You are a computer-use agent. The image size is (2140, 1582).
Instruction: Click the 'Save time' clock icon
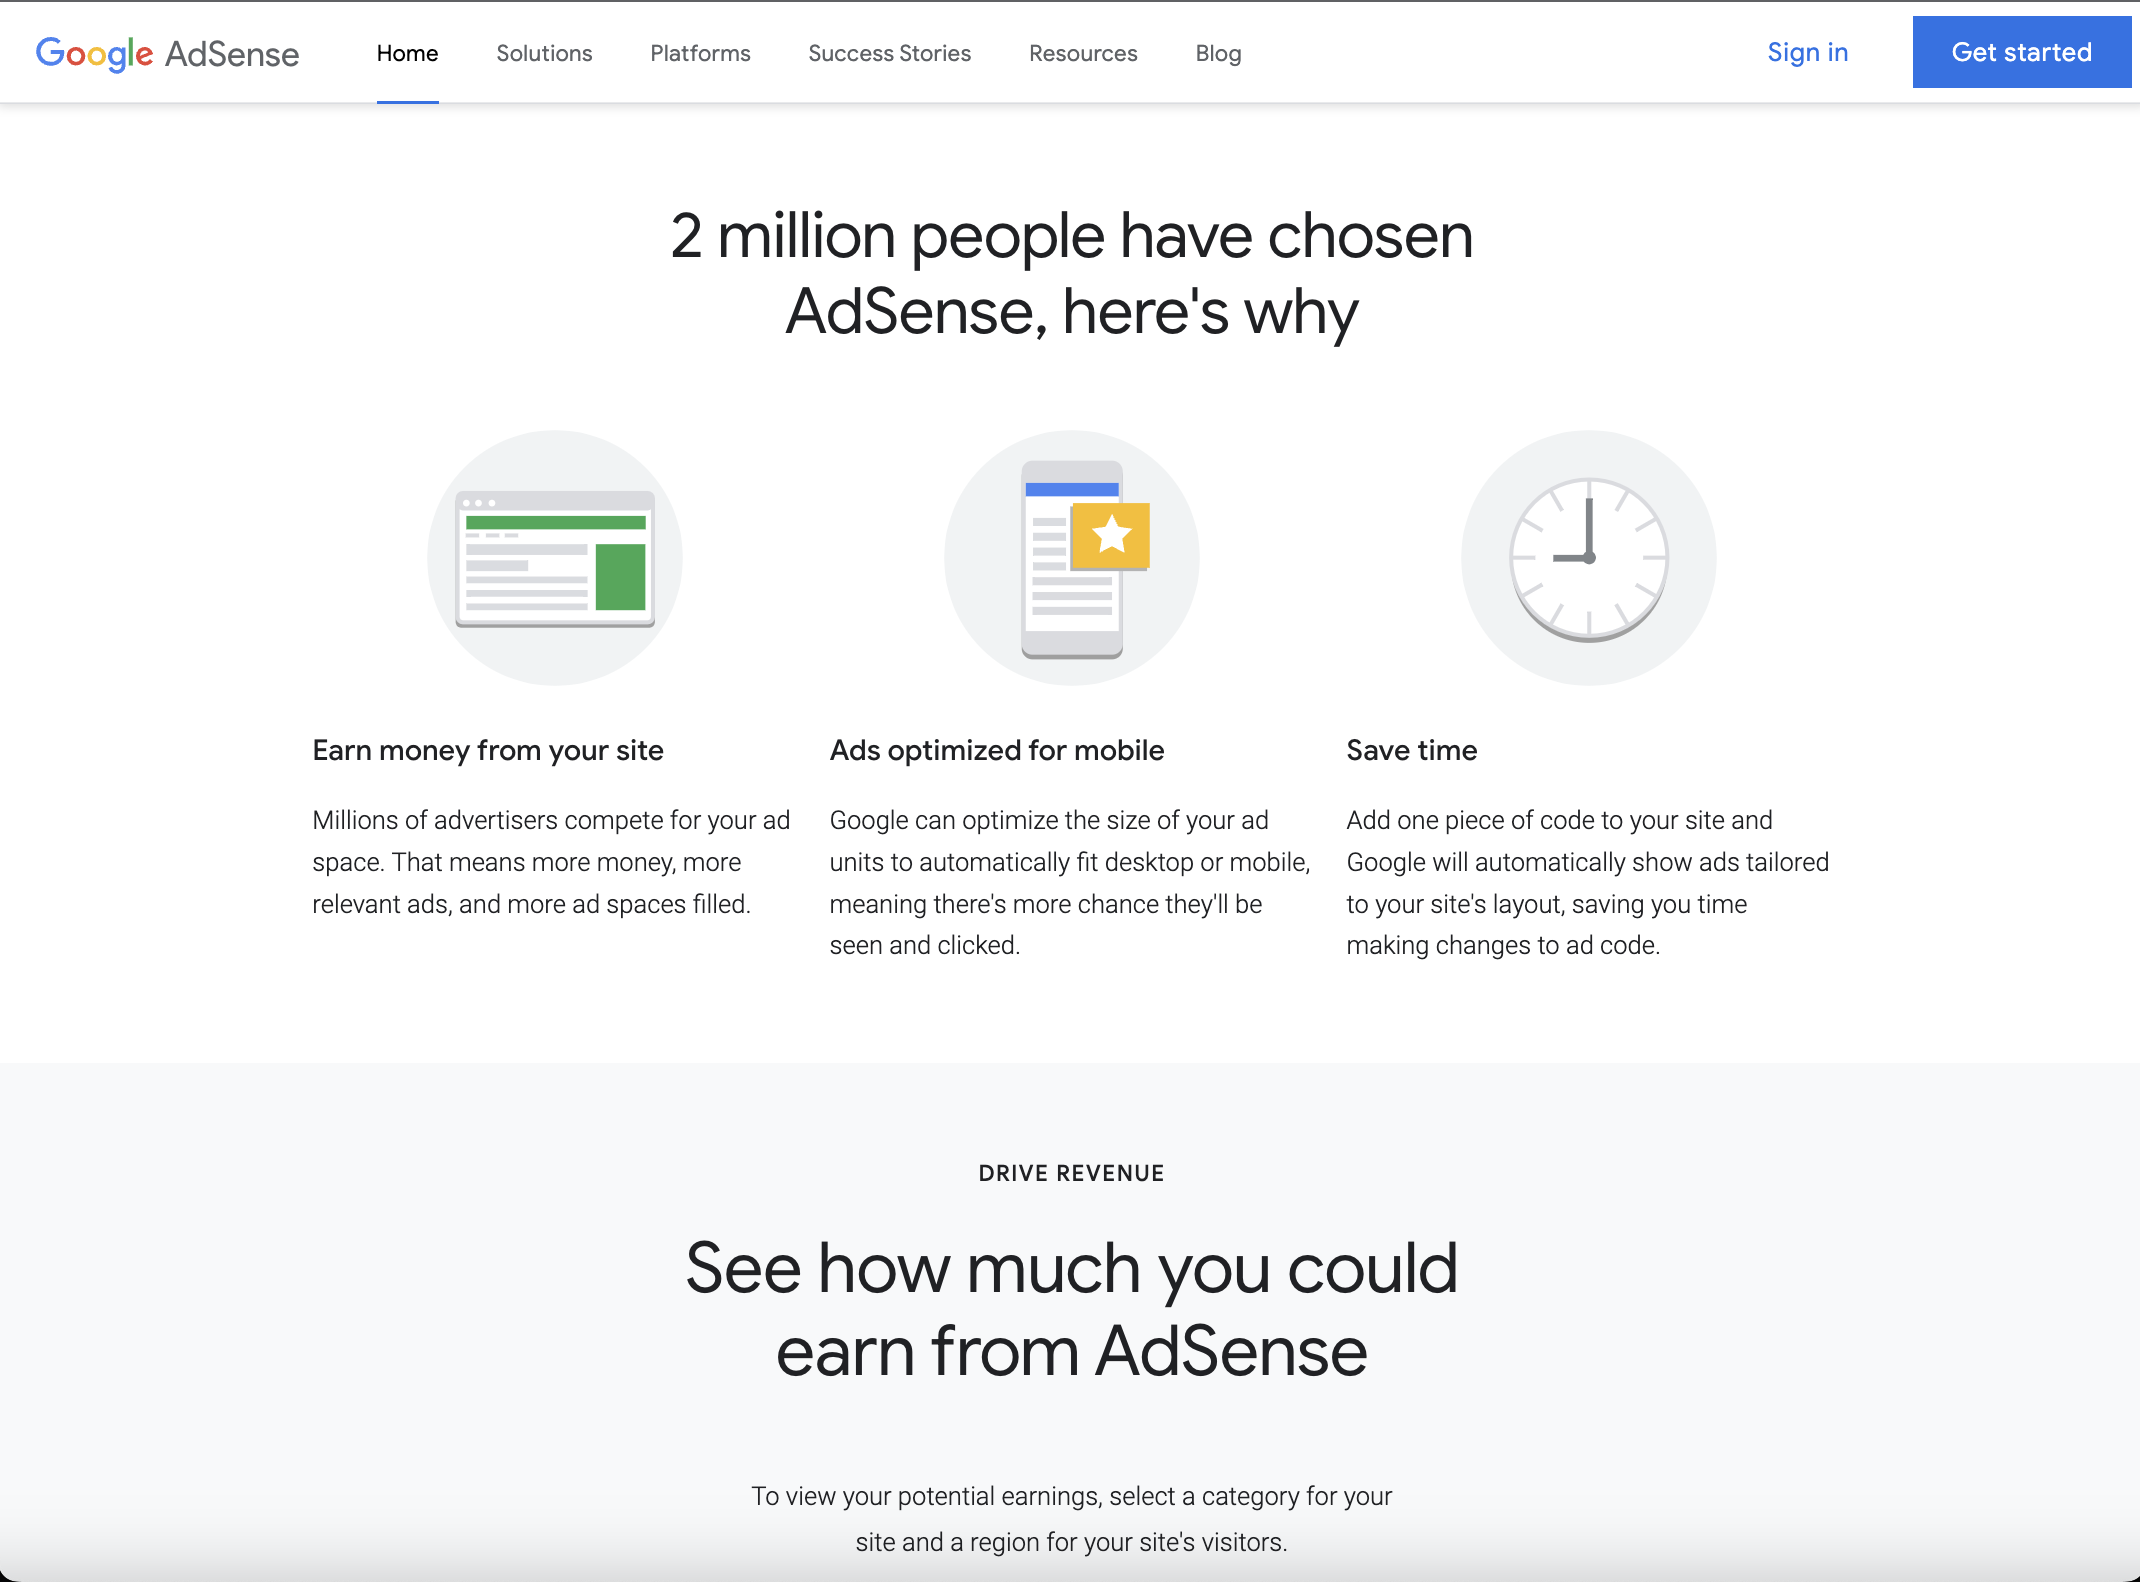[1587, 557]
